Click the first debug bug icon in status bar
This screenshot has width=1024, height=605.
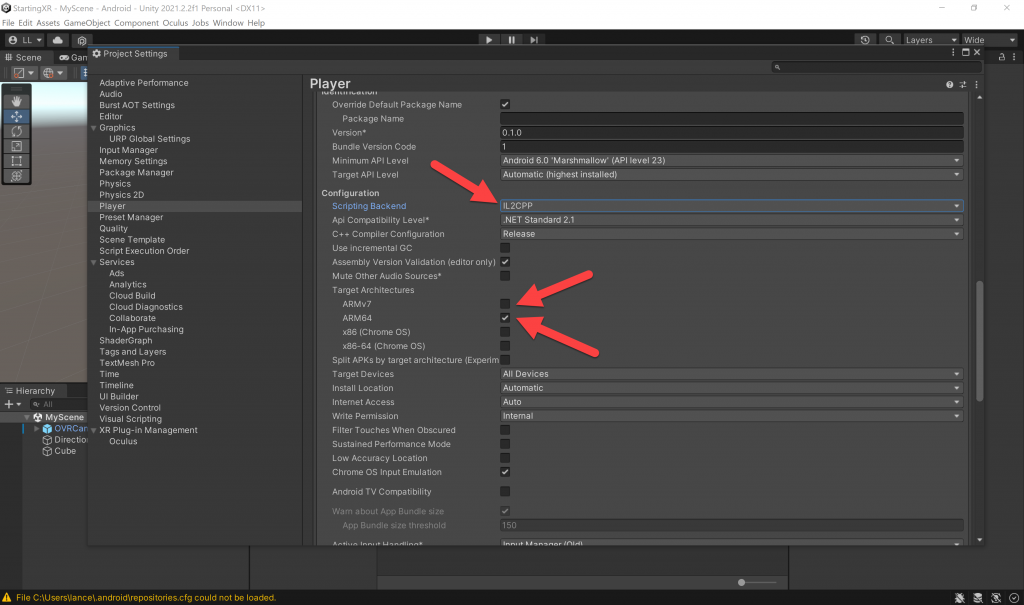click(x=959, y=598)
